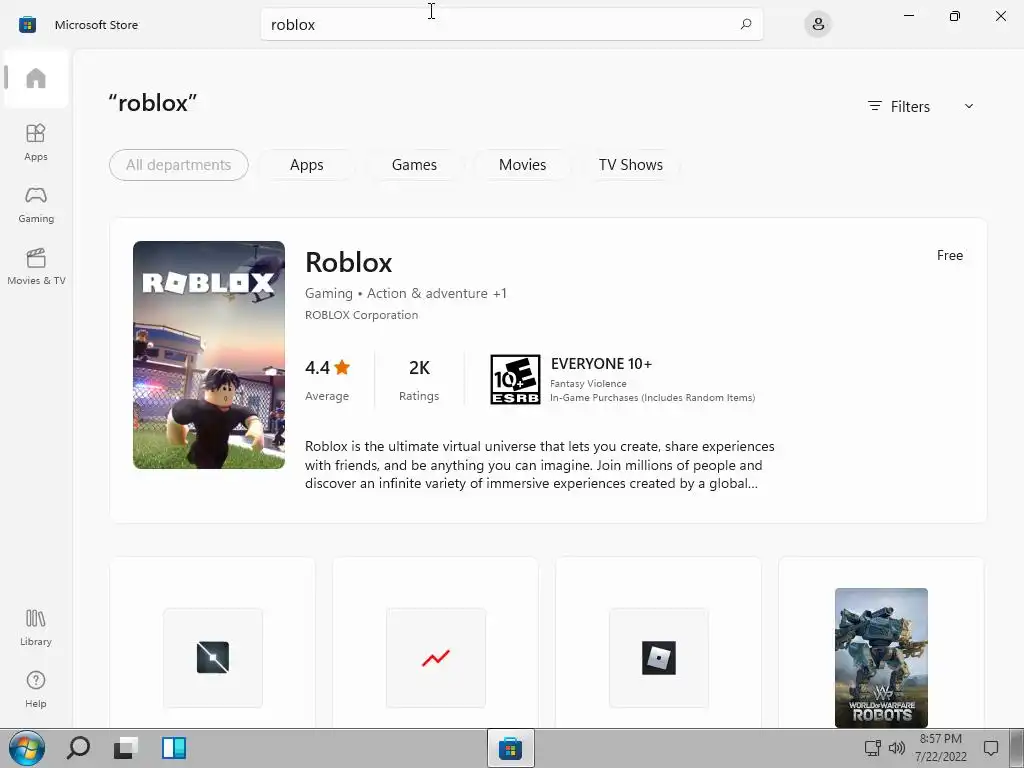Viewport: 1024px width, 768px height.
Task: Open the Apps section in the sidebar
Action: click(36, 142)
